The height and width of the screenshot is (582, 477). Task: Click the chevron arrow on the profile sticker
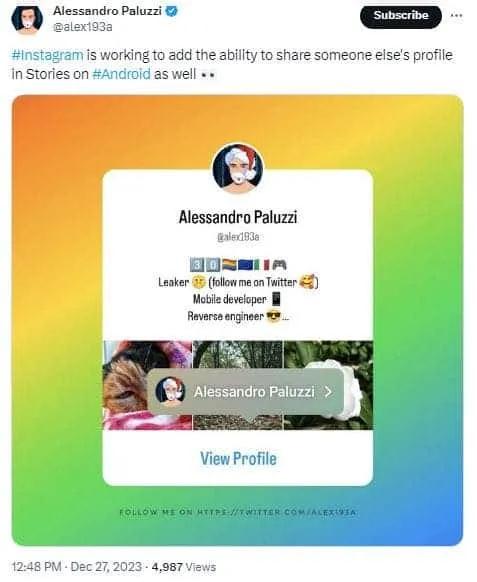click(328, 392)
